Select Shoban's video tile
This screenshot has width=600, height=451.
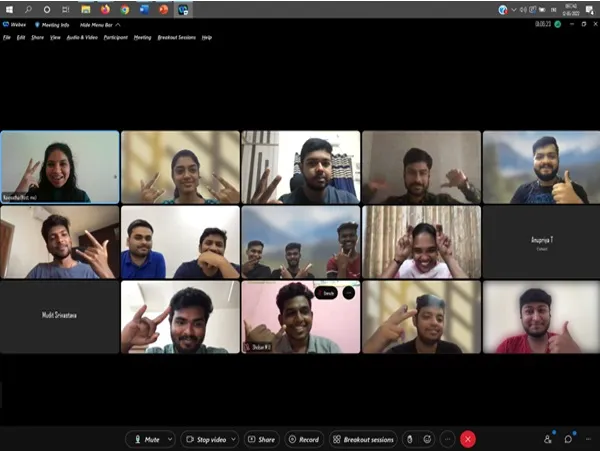(300, 317)
